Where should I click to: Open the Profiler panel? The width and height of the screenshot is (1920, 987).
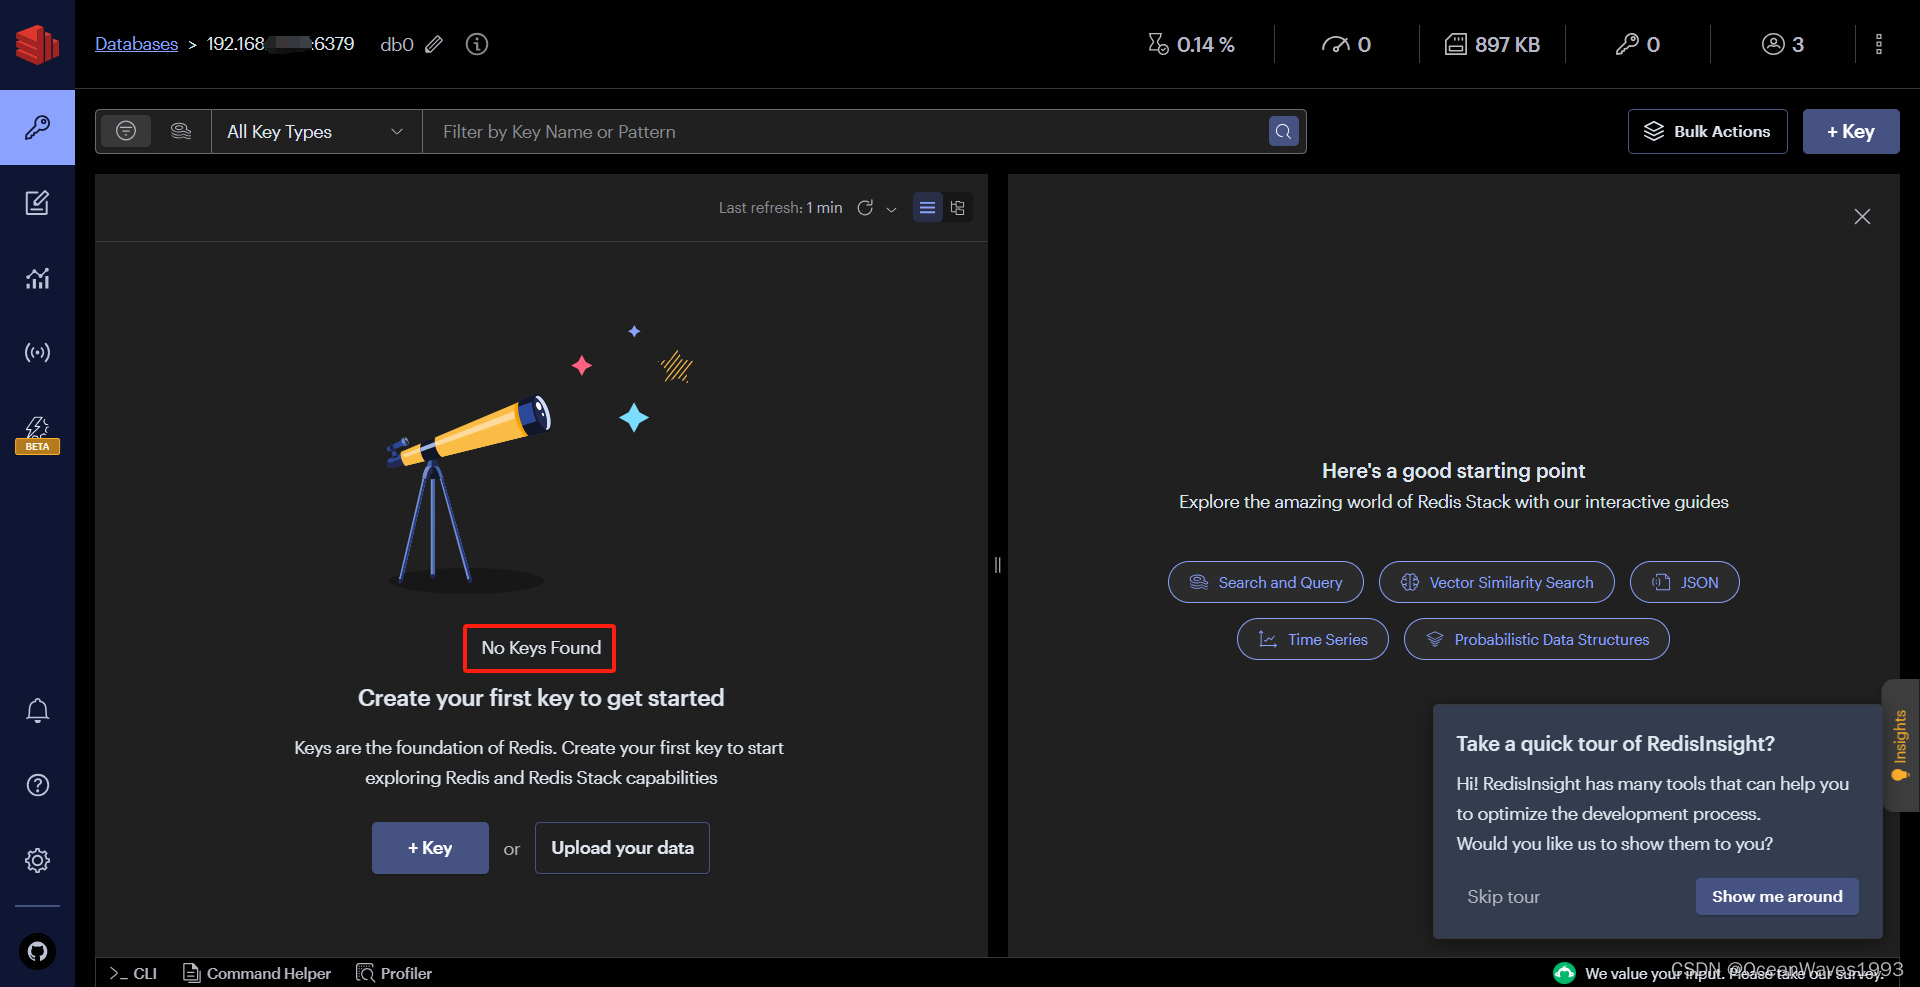pos(394,973)
